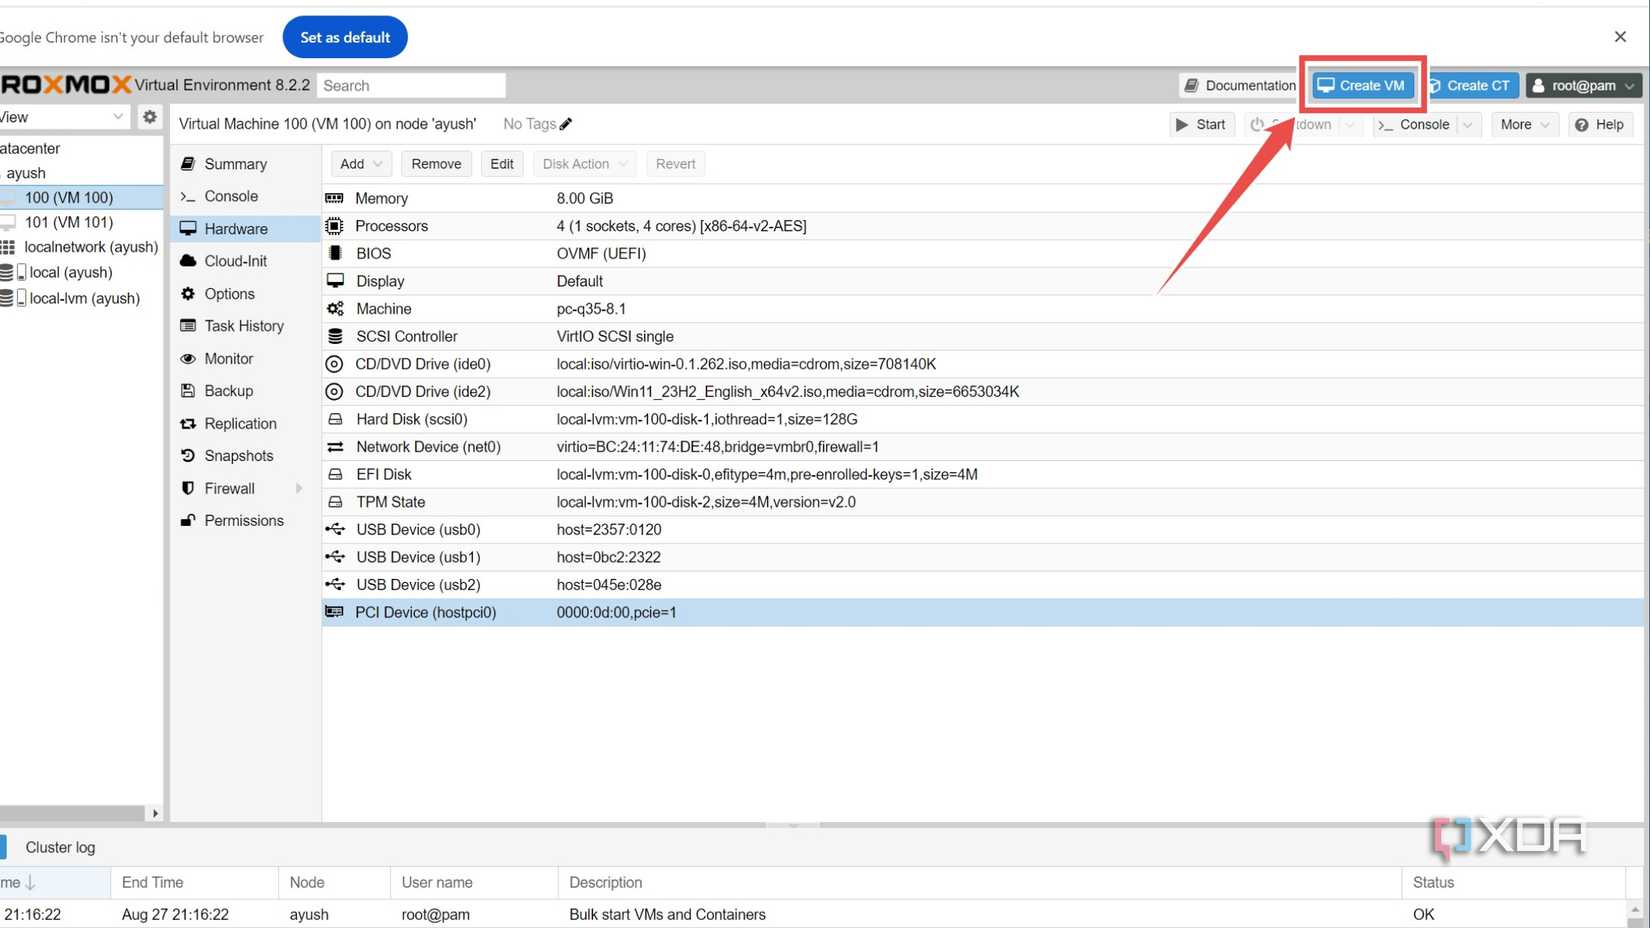Viewport: 1650px width, 928px height.
Task: Select the Monitor panel
Action: coord(228,358)
